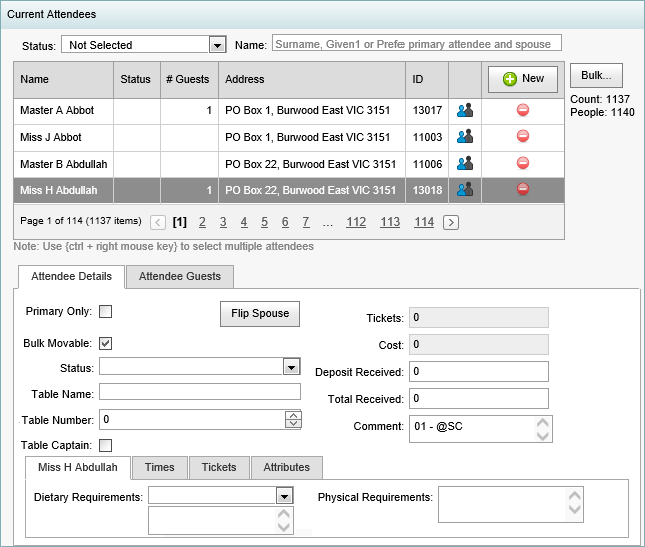Viewport: 645px width, 547px height.
Task: Go to page 2
Action: 202,222
